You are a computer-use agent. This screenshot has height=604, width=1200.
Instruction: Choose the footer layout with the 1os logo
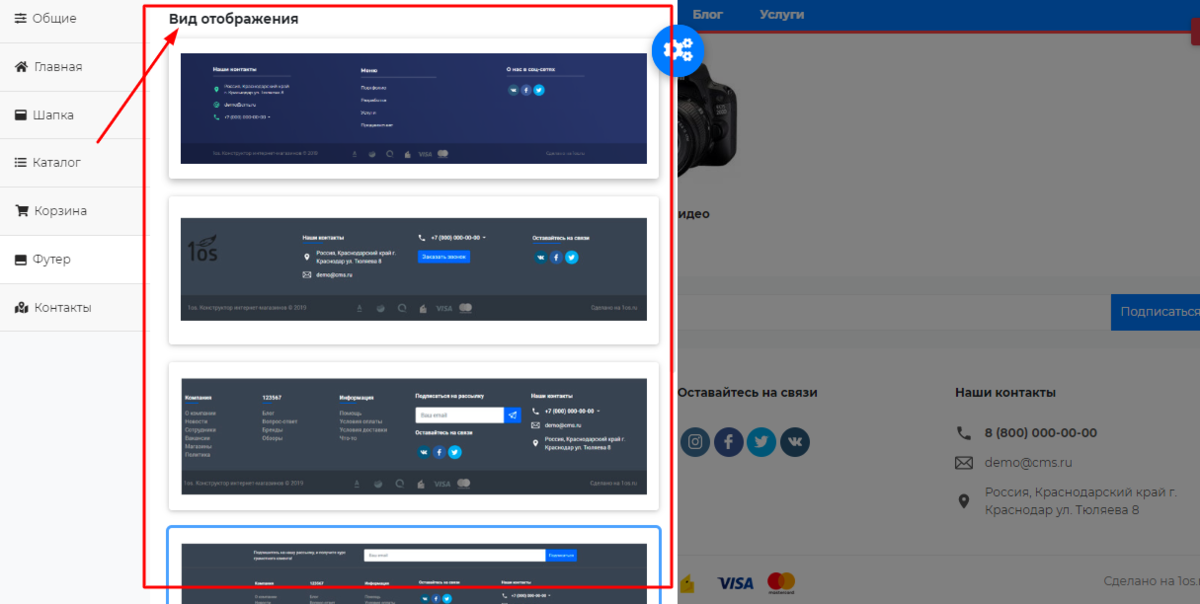413,270
